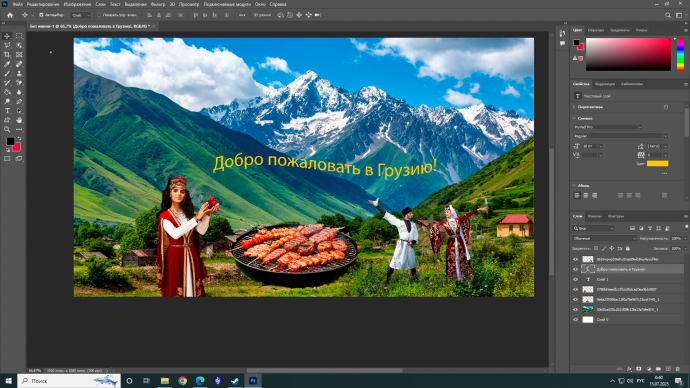
Task: Open Google Chrome from the taskbar
Action: tap(182, 381)
